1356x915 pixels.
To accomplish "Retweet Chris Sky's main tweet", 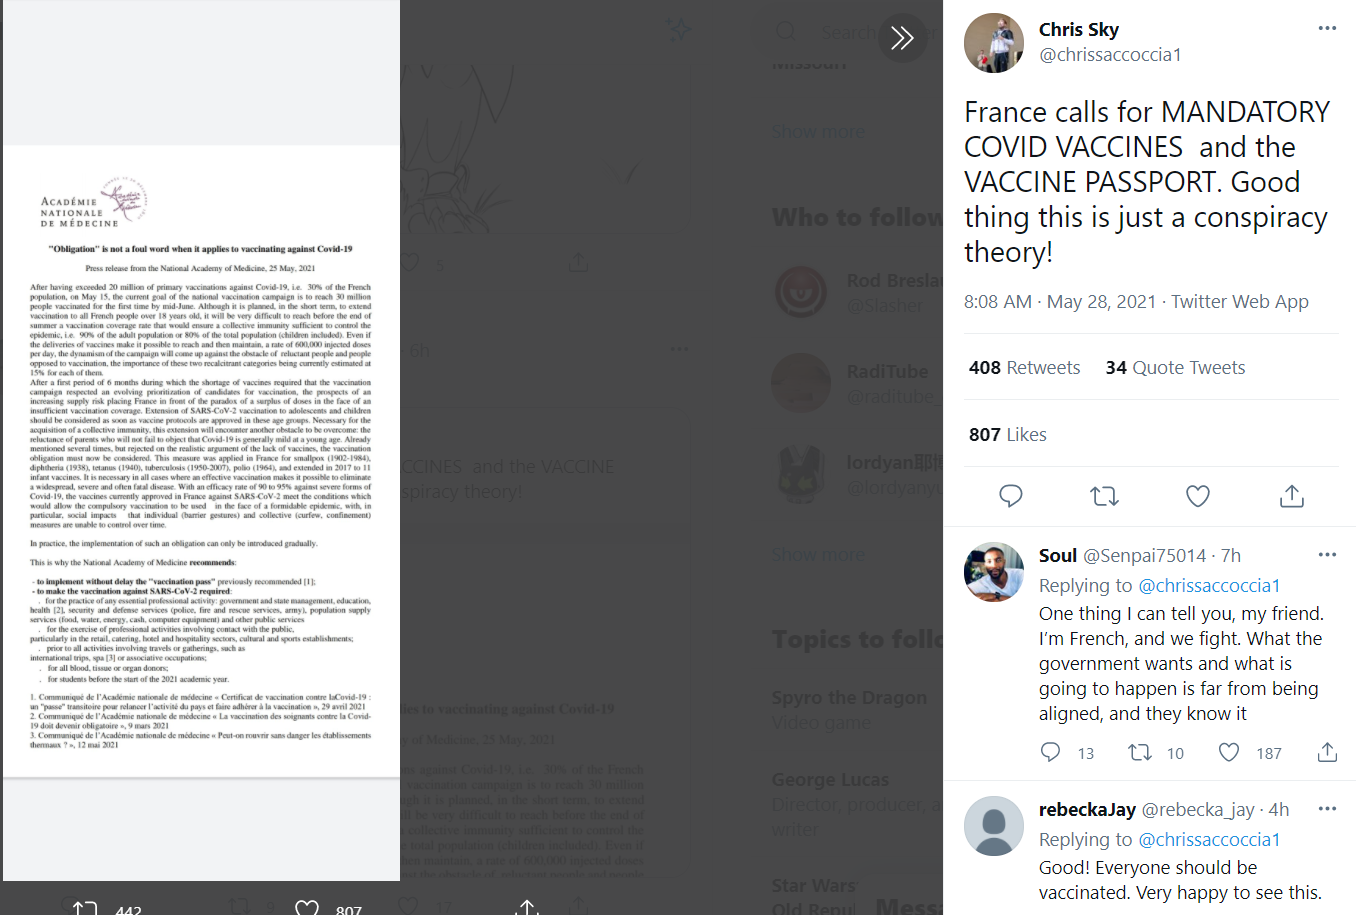I will [x=1104, y=495].
